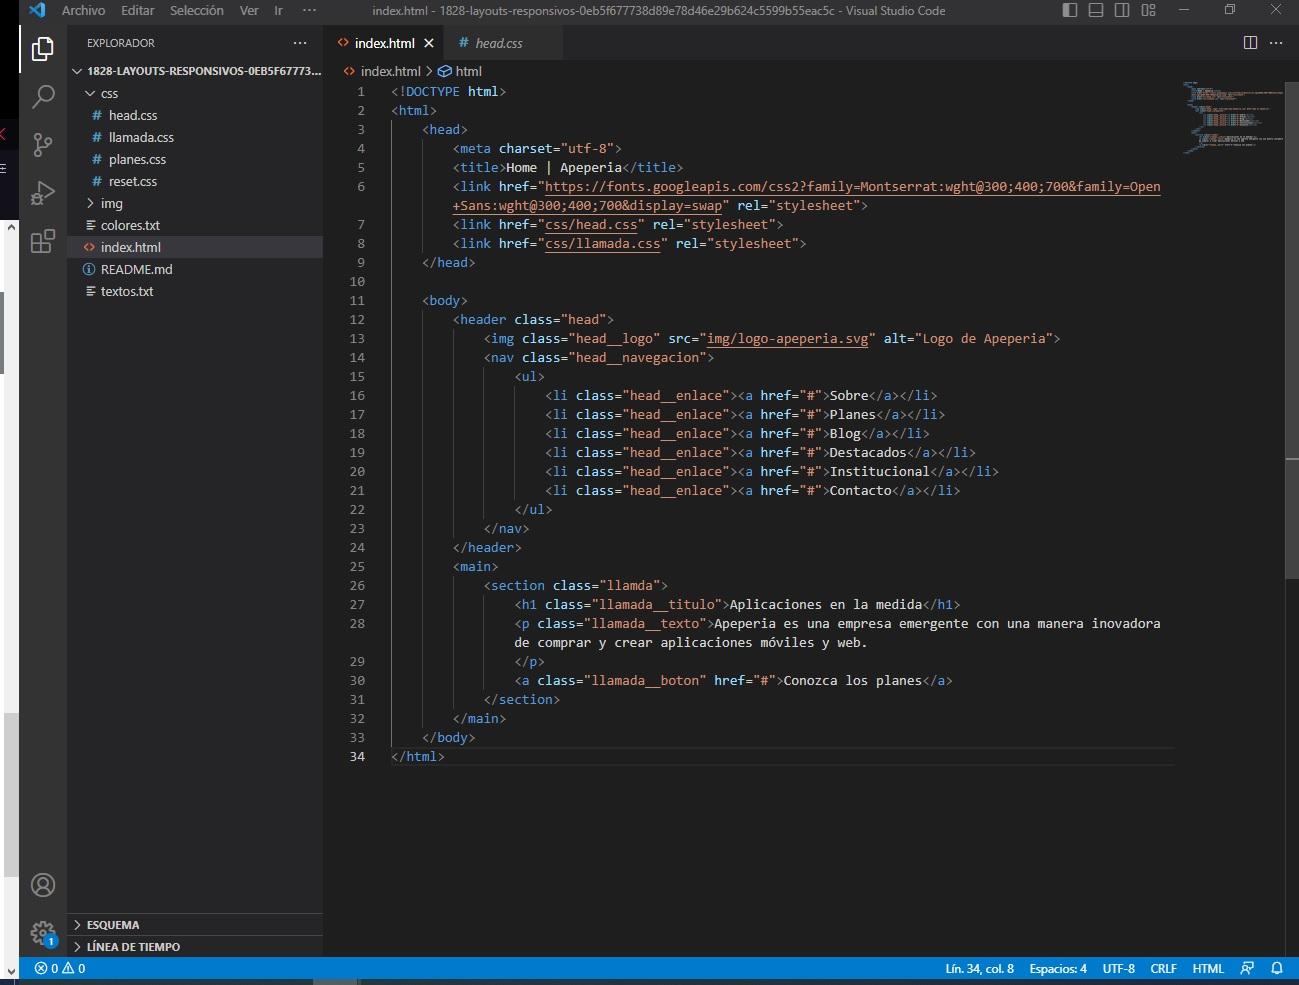Screen dimensions: 1299x985
Task: Click line number 12 in the gutter
Action: click(357, 319)
